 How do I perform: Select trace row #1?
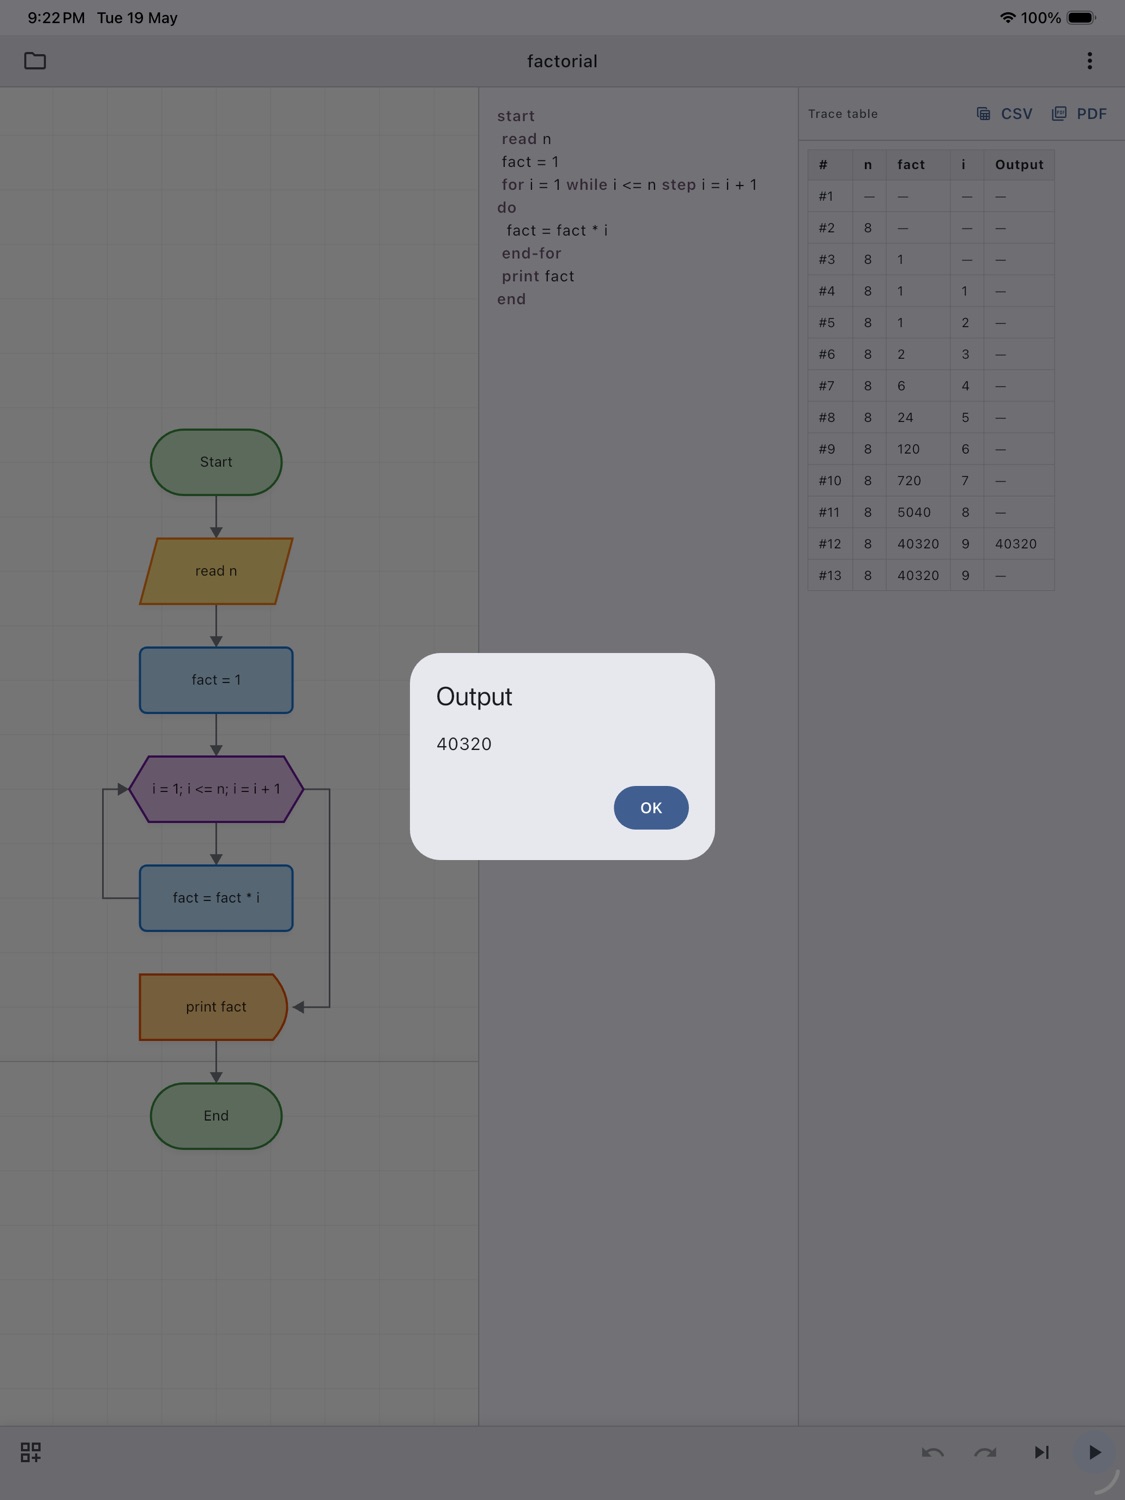[x=931, y=197]
